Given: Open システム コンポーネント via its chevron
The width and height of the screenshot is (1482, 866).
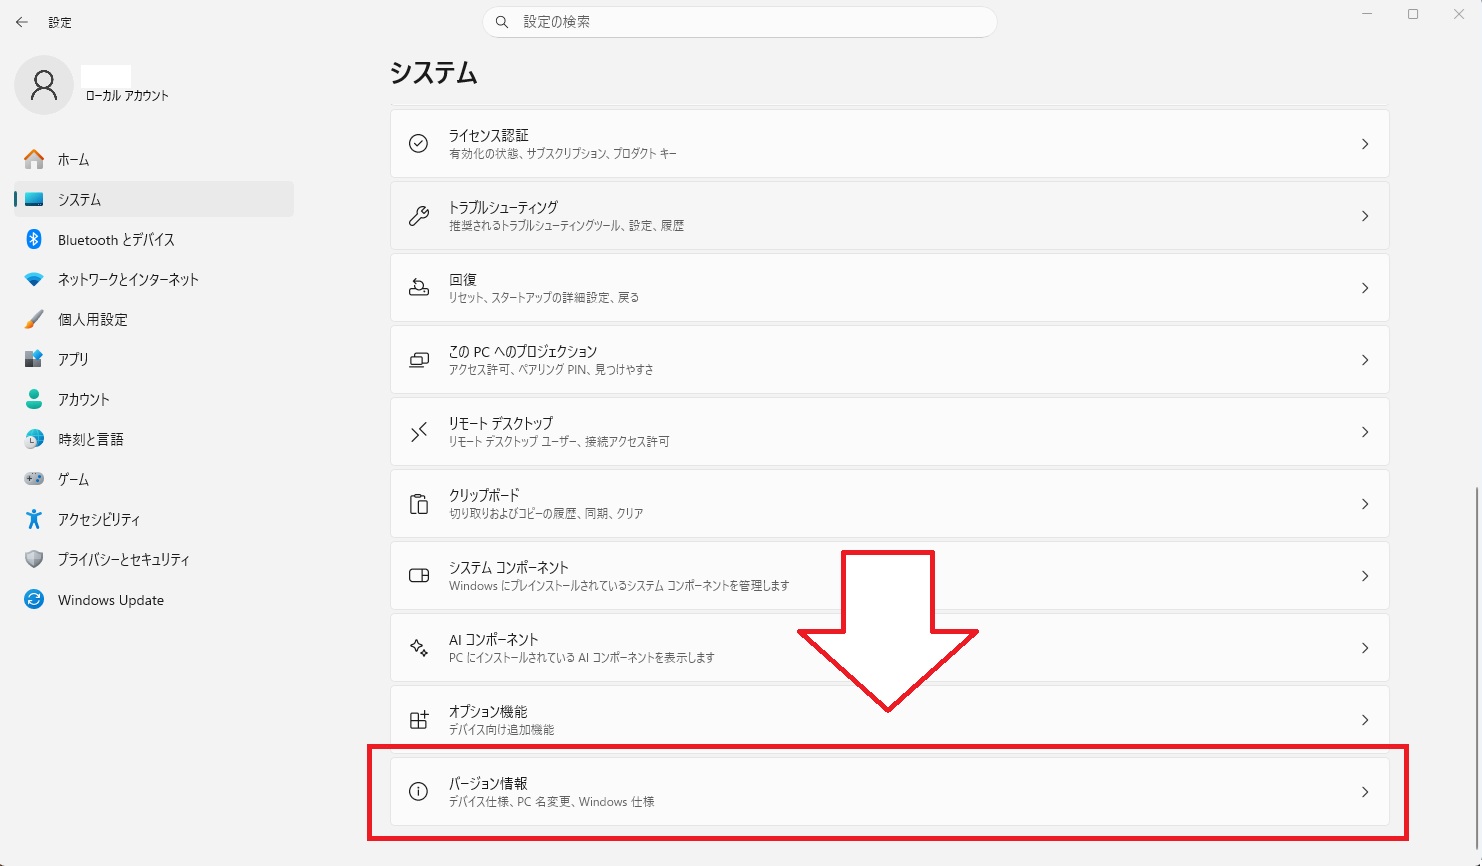Looking at the screenshot, I should click(1365, 576).
